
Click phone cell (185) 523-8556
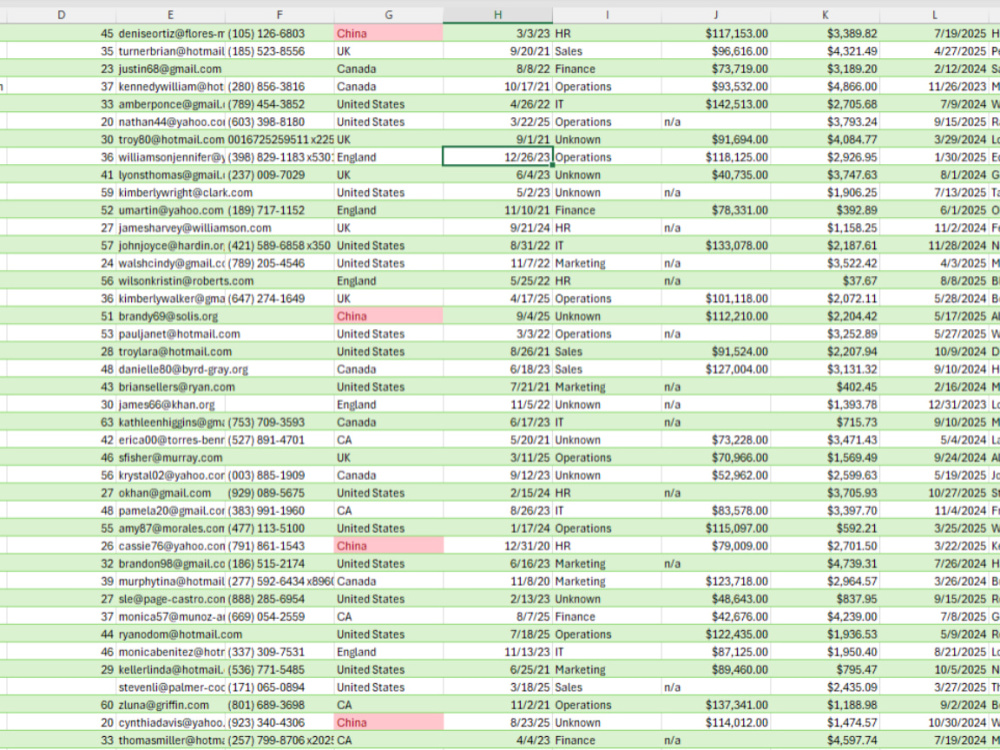pos(279,51)
